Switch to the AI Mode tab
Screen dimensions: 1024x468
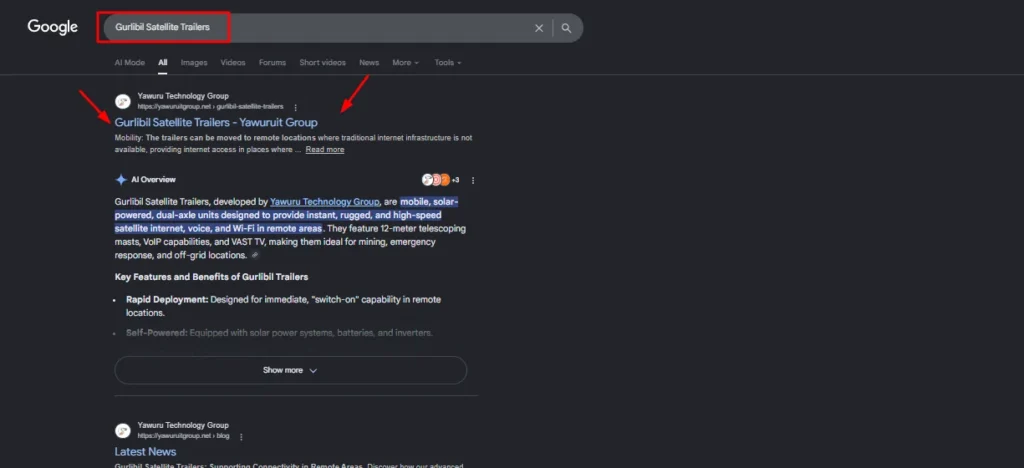tap(129, 63)
